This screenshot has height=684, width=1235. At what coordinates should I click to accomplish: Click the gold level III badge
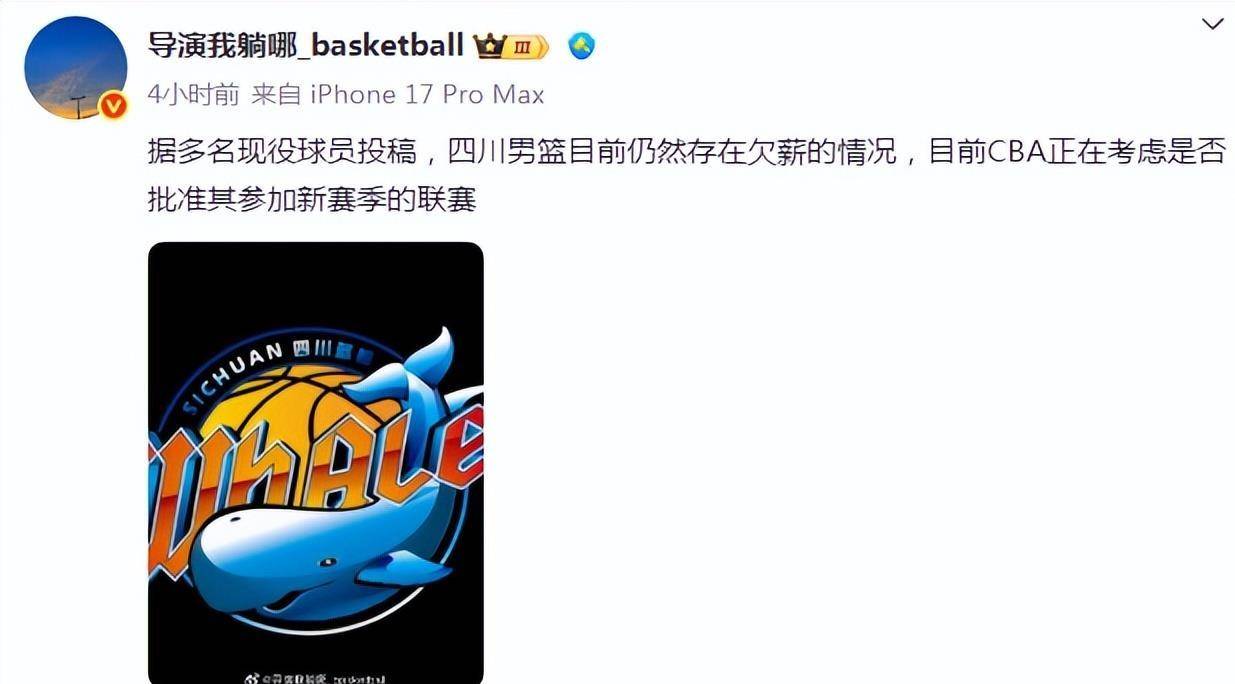tap(525, 46)
